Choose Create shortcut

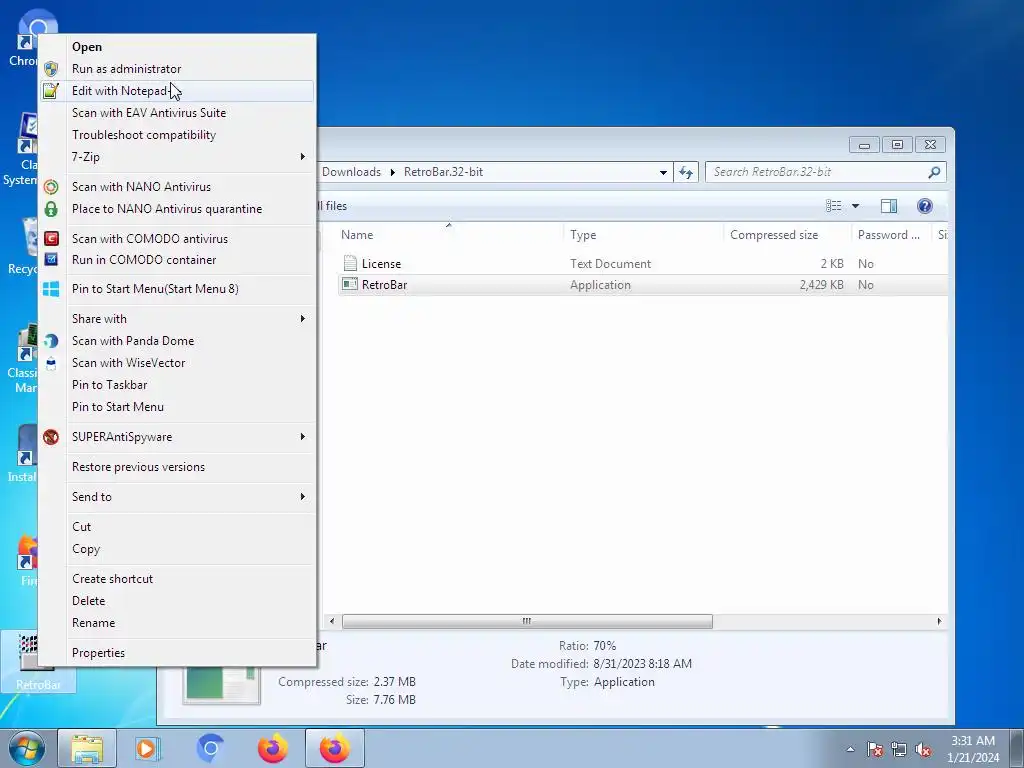point(112,579)
